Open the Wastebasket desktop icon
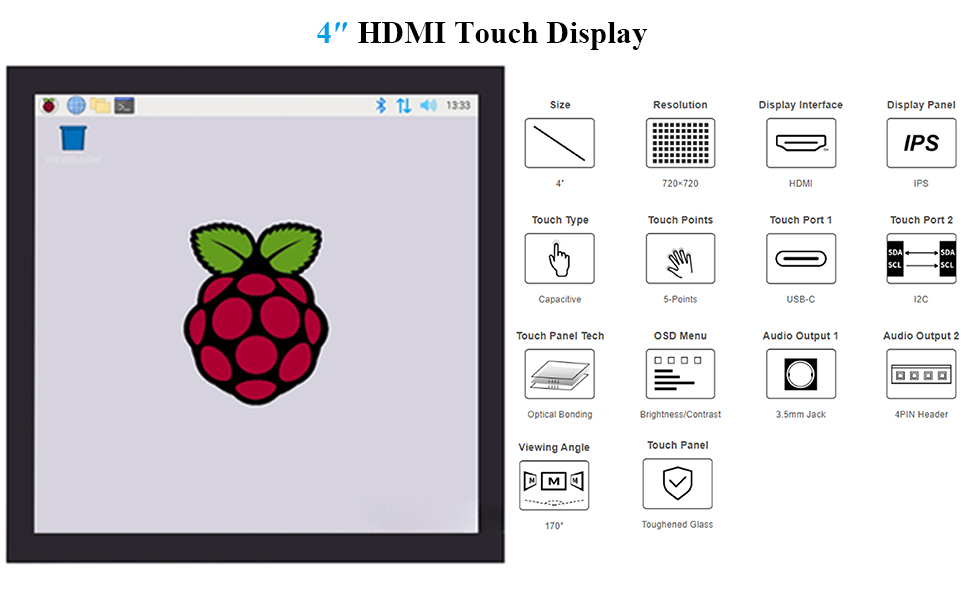970x600 pixels. pyautogui.click(x=73, y=145)
